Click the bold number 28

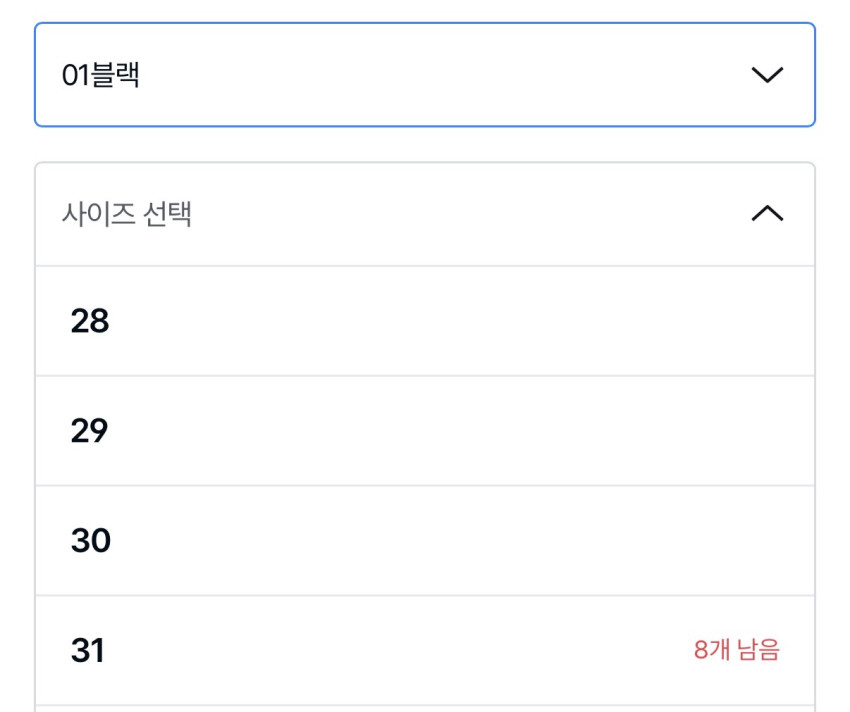[90, 321]
